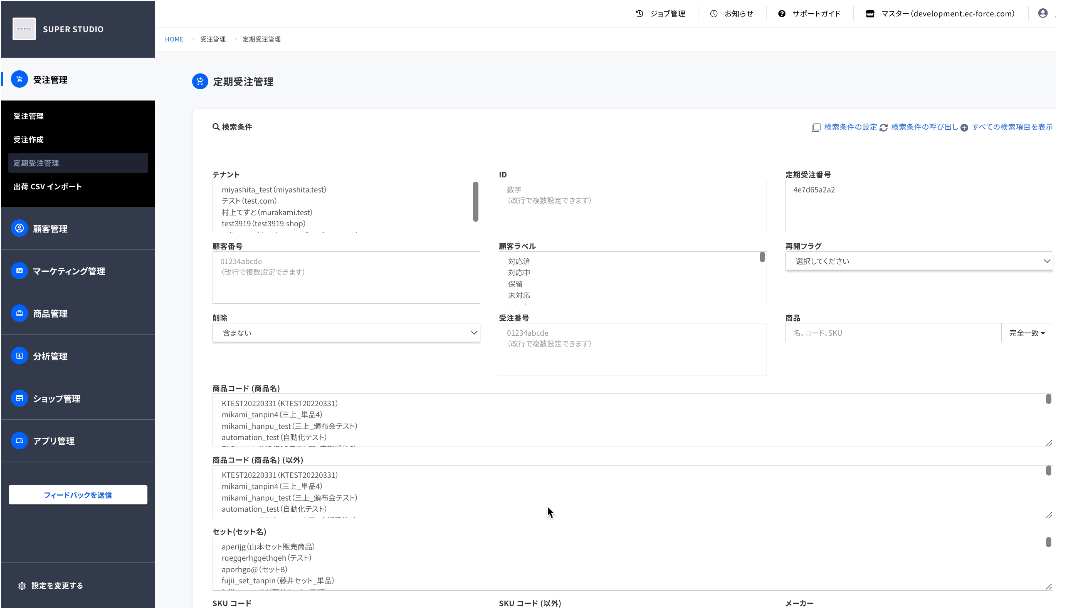This screenshot has width=1080, height=608.
Task: Click the アプリ管理 sidebar icon
Action: point(19,441)
